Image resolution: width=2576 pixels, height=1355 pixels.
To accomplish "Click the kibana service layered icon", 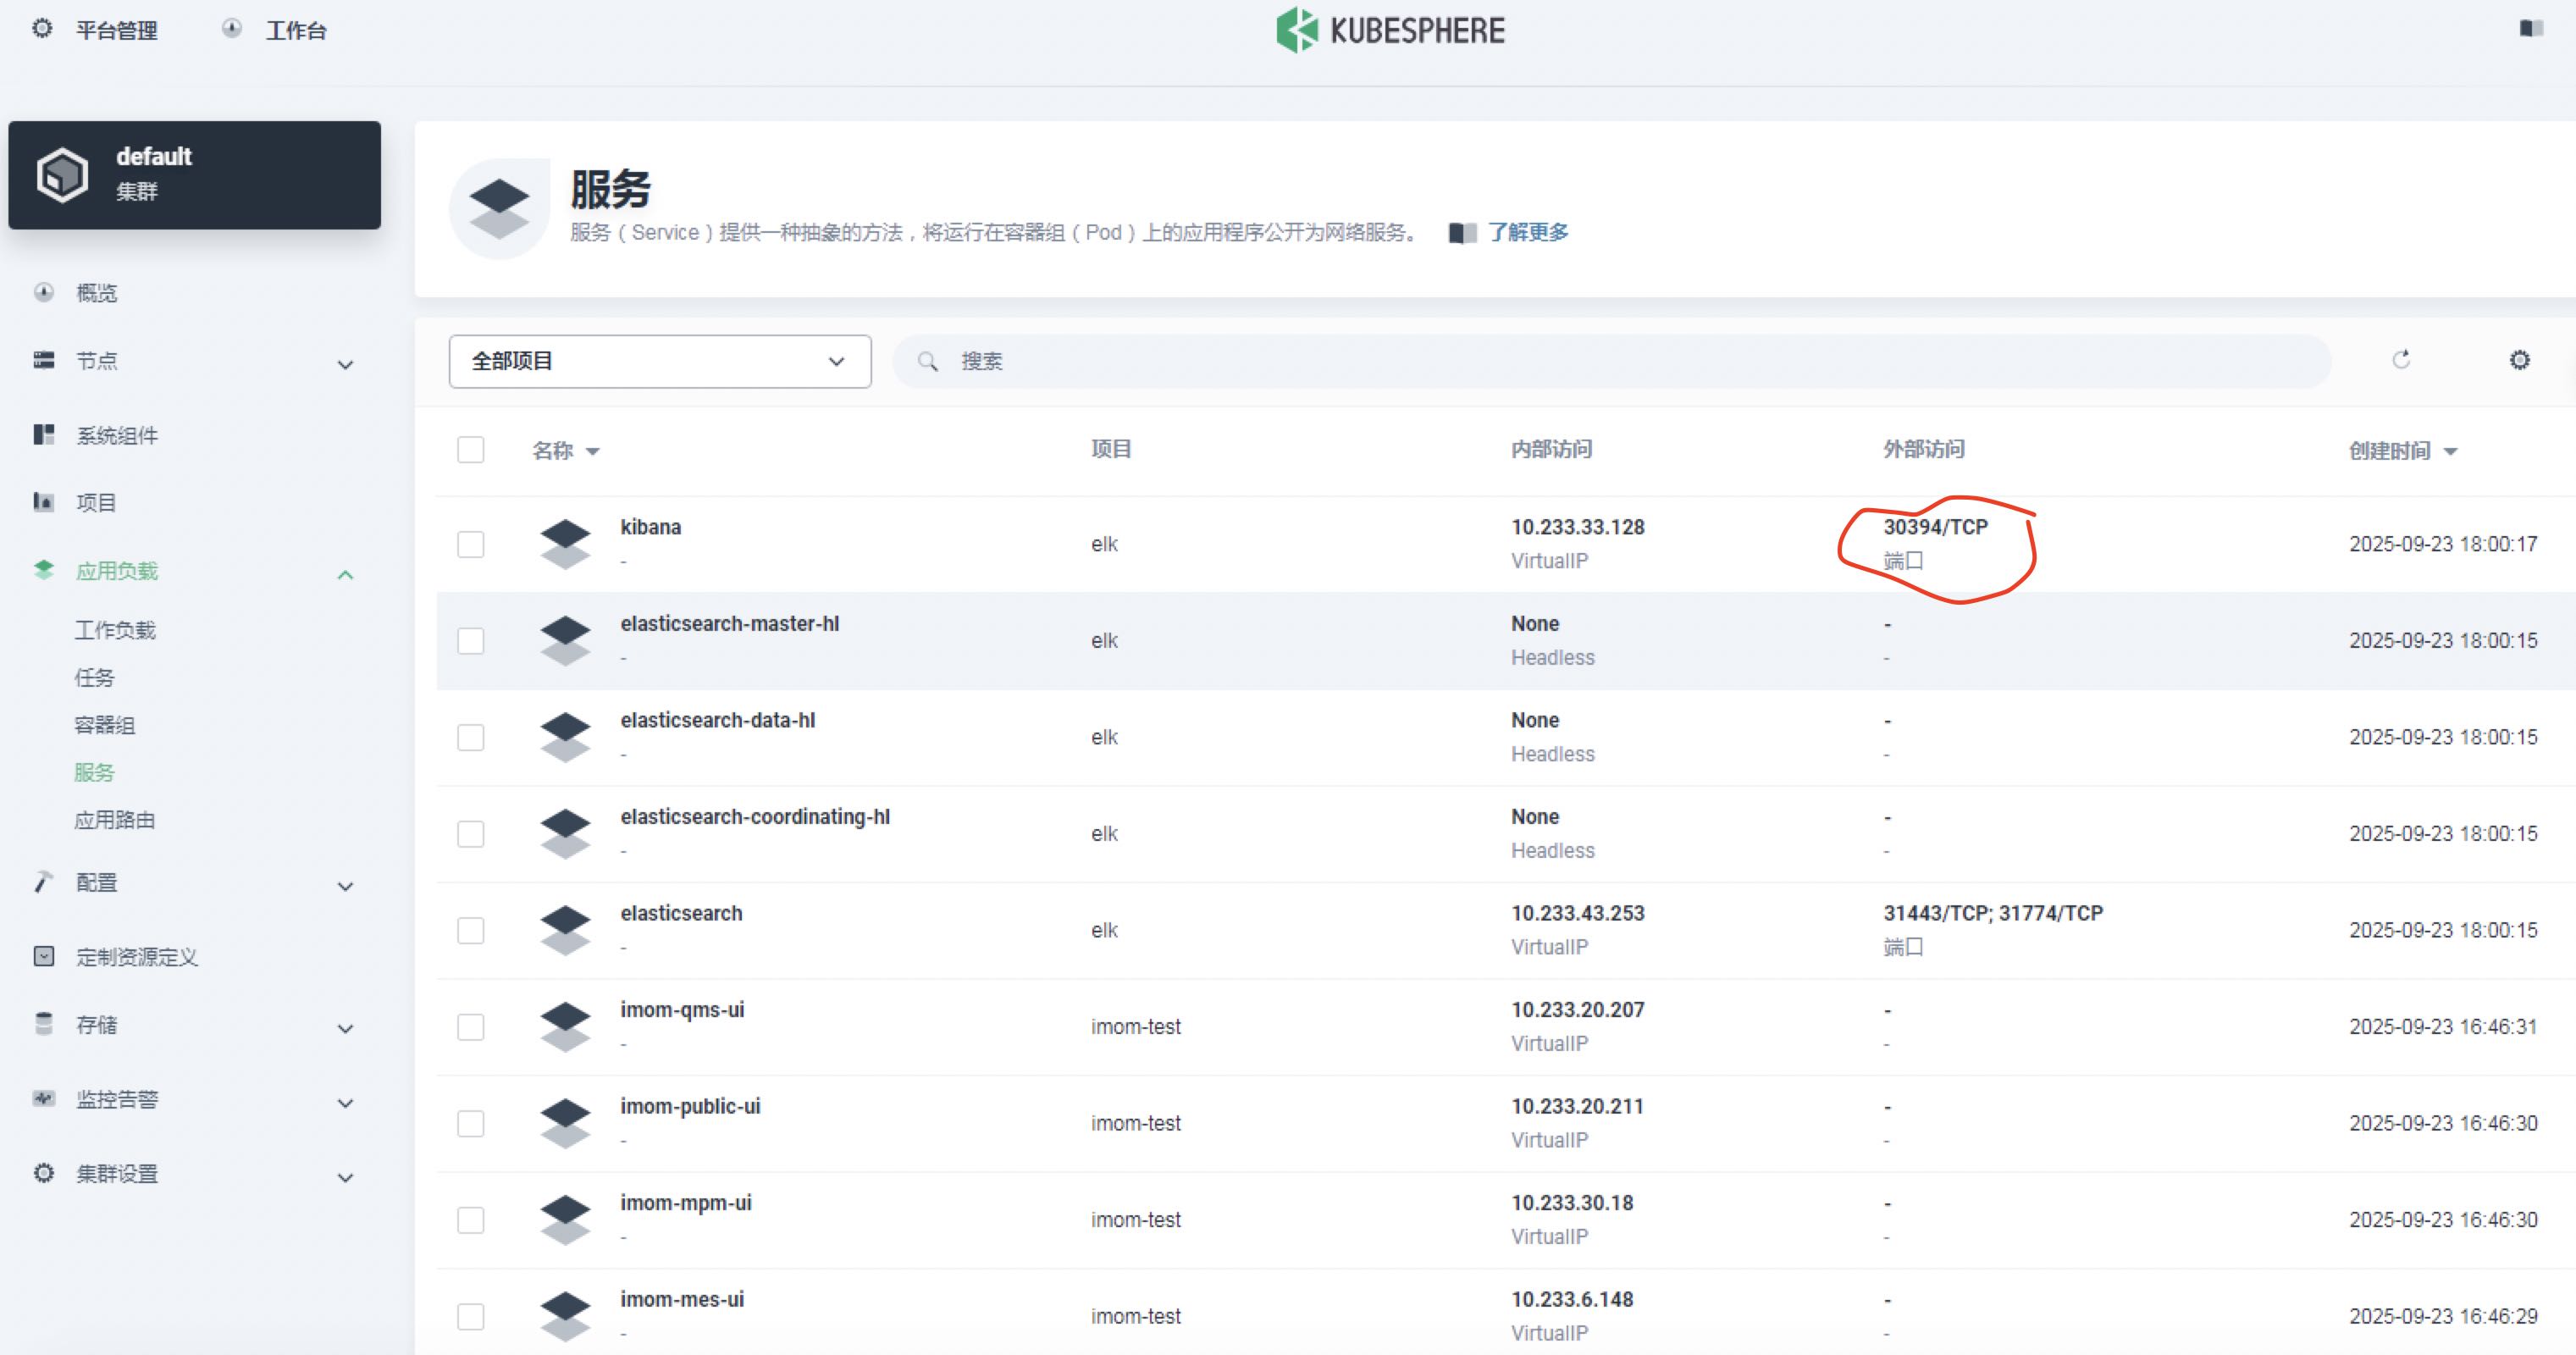I will pos(565,543).
